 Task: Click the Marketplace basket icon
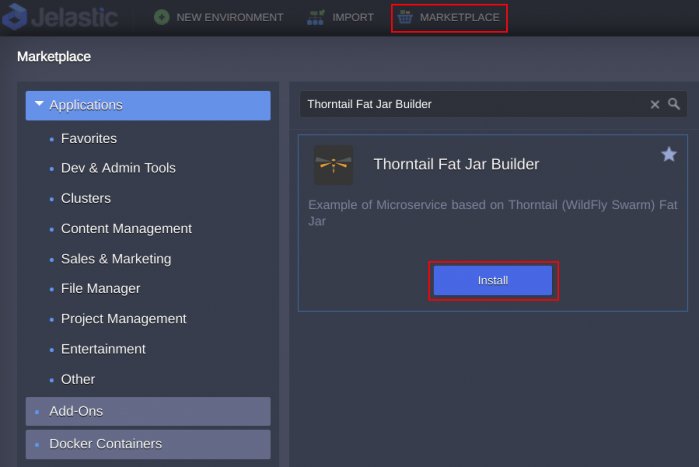pos(405,17)
